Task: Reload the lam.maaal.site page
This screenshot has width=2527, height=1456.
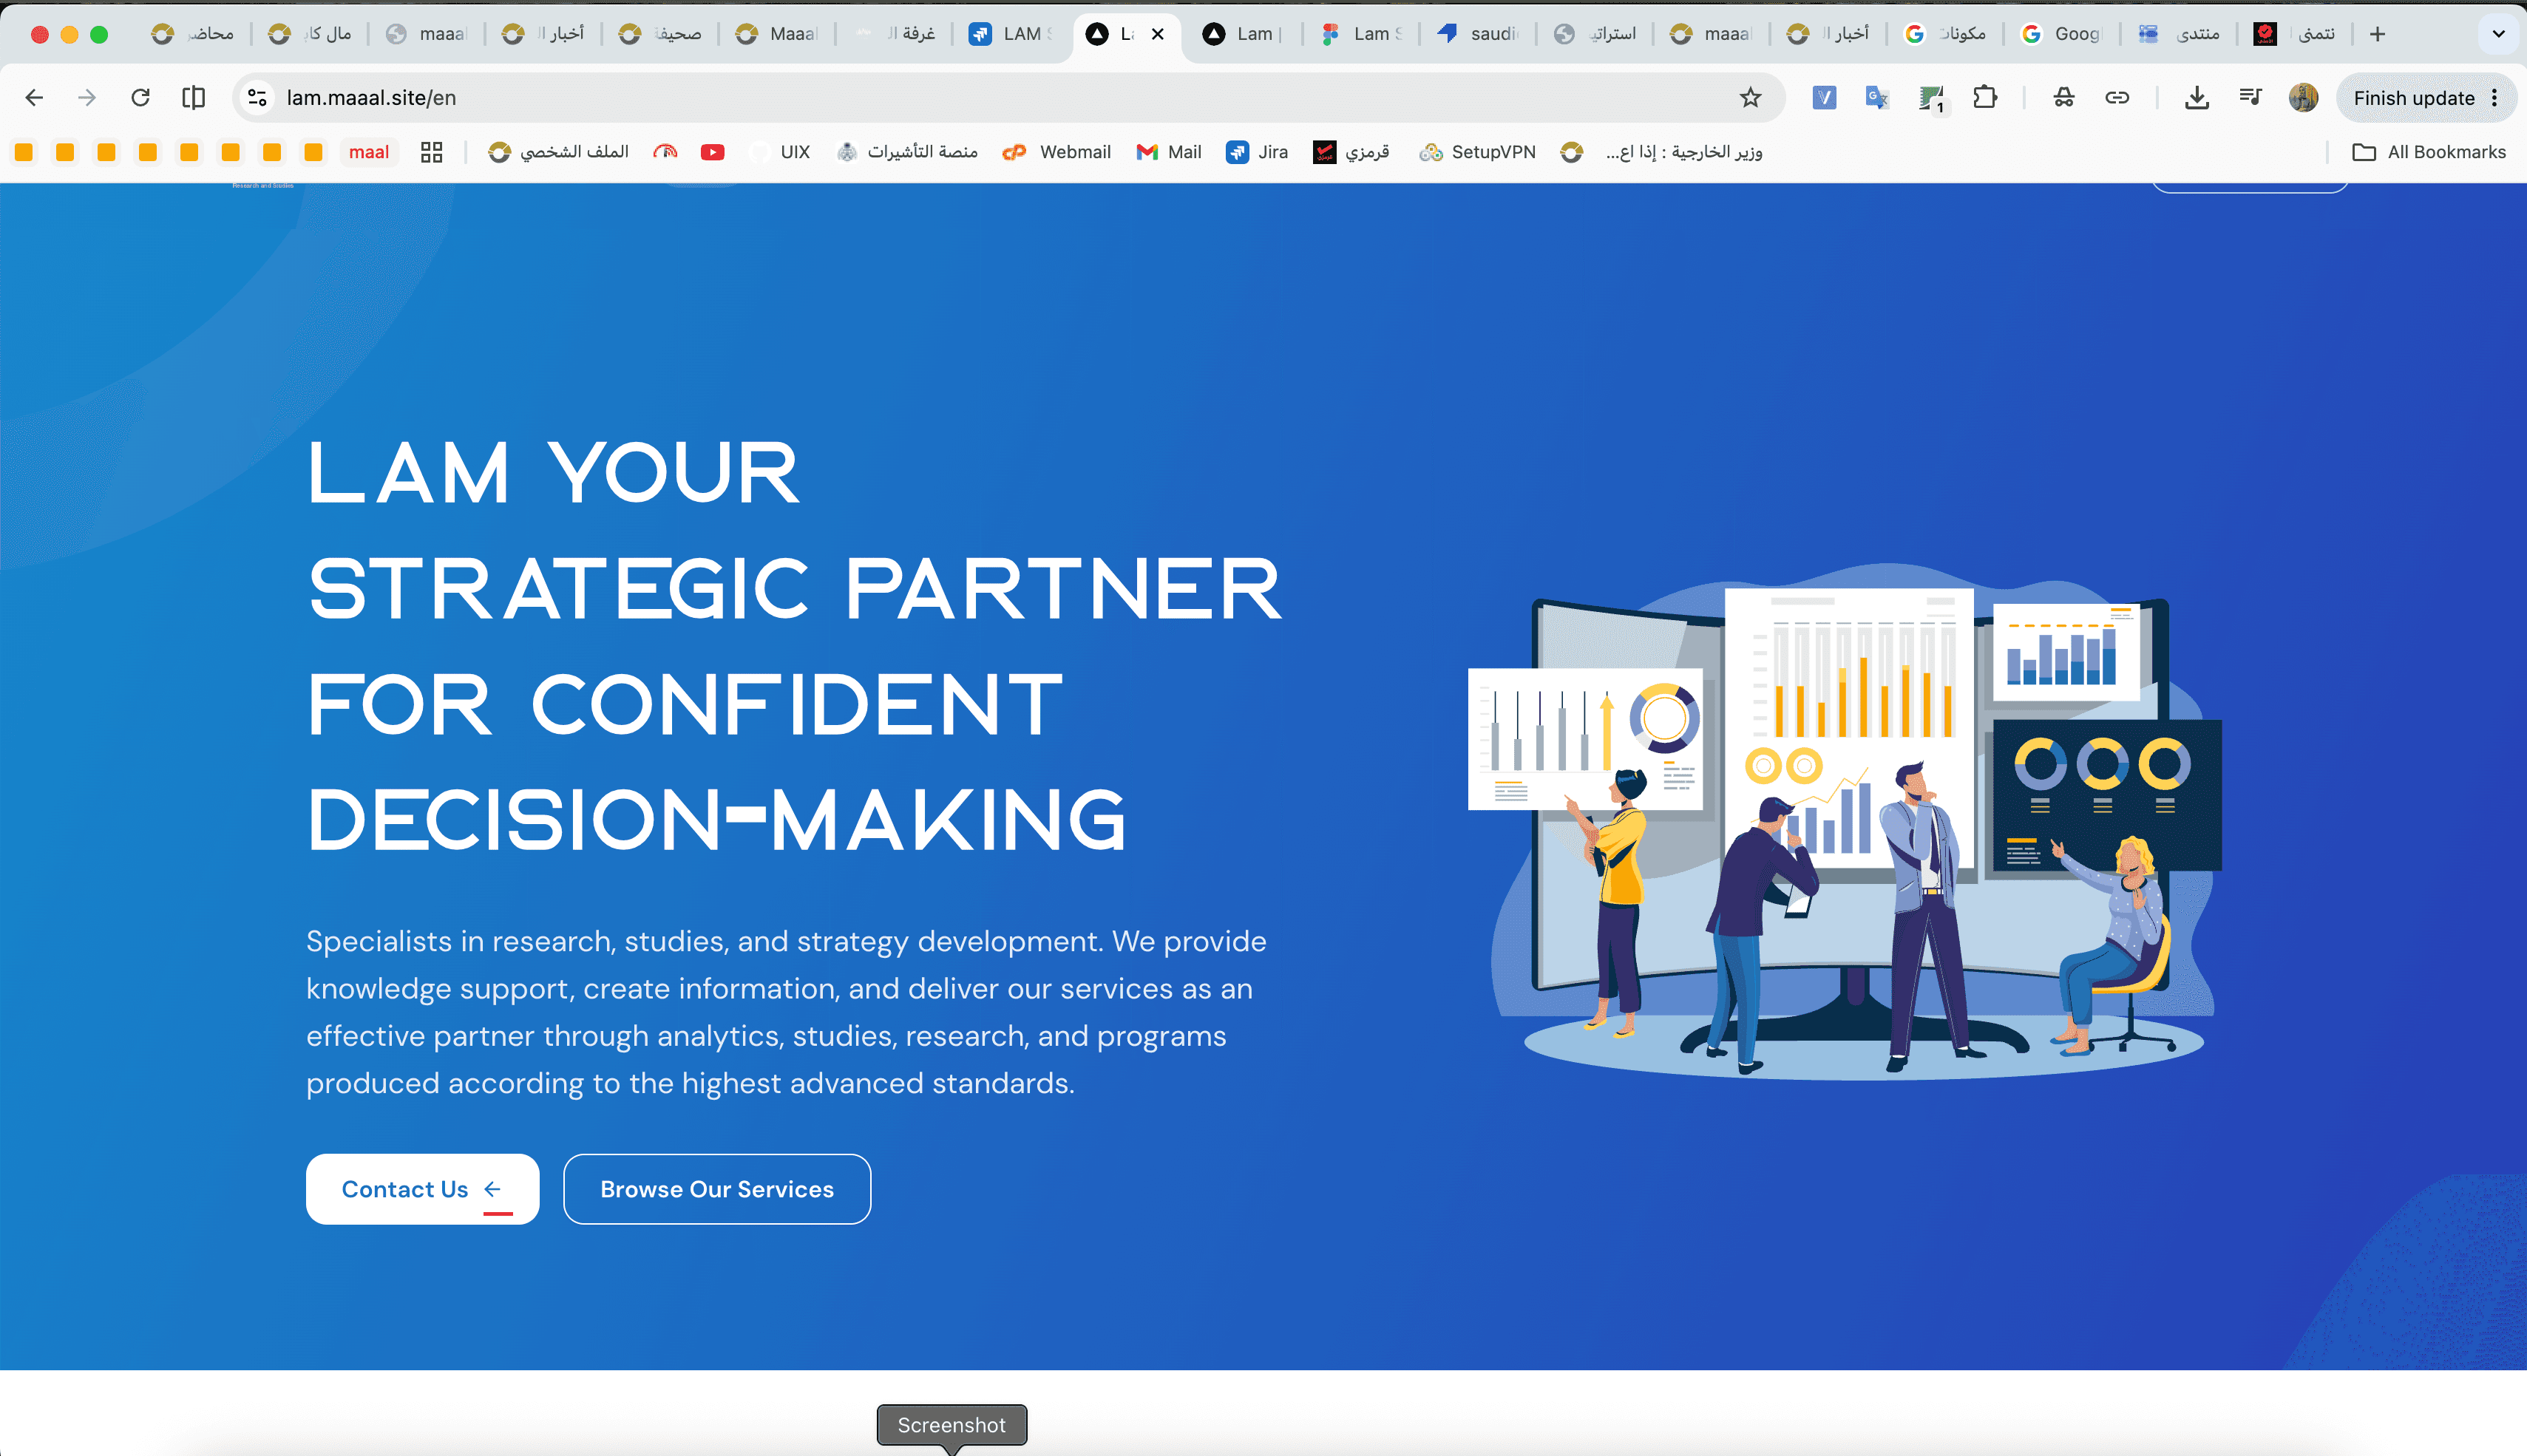Action: point(140,97)
